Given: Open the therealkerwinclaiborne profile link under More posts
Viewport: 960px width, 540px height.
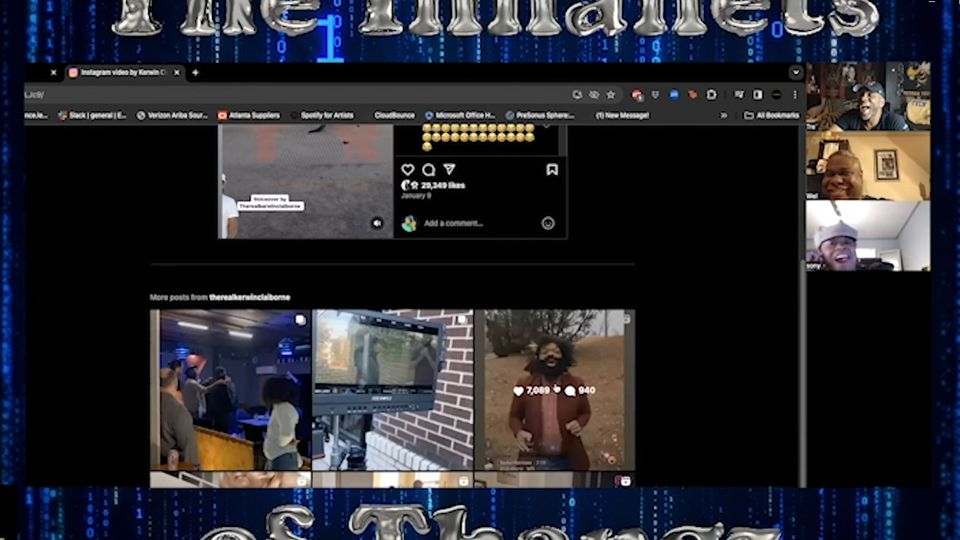Looking at the screenshot, I should point(250,298).
